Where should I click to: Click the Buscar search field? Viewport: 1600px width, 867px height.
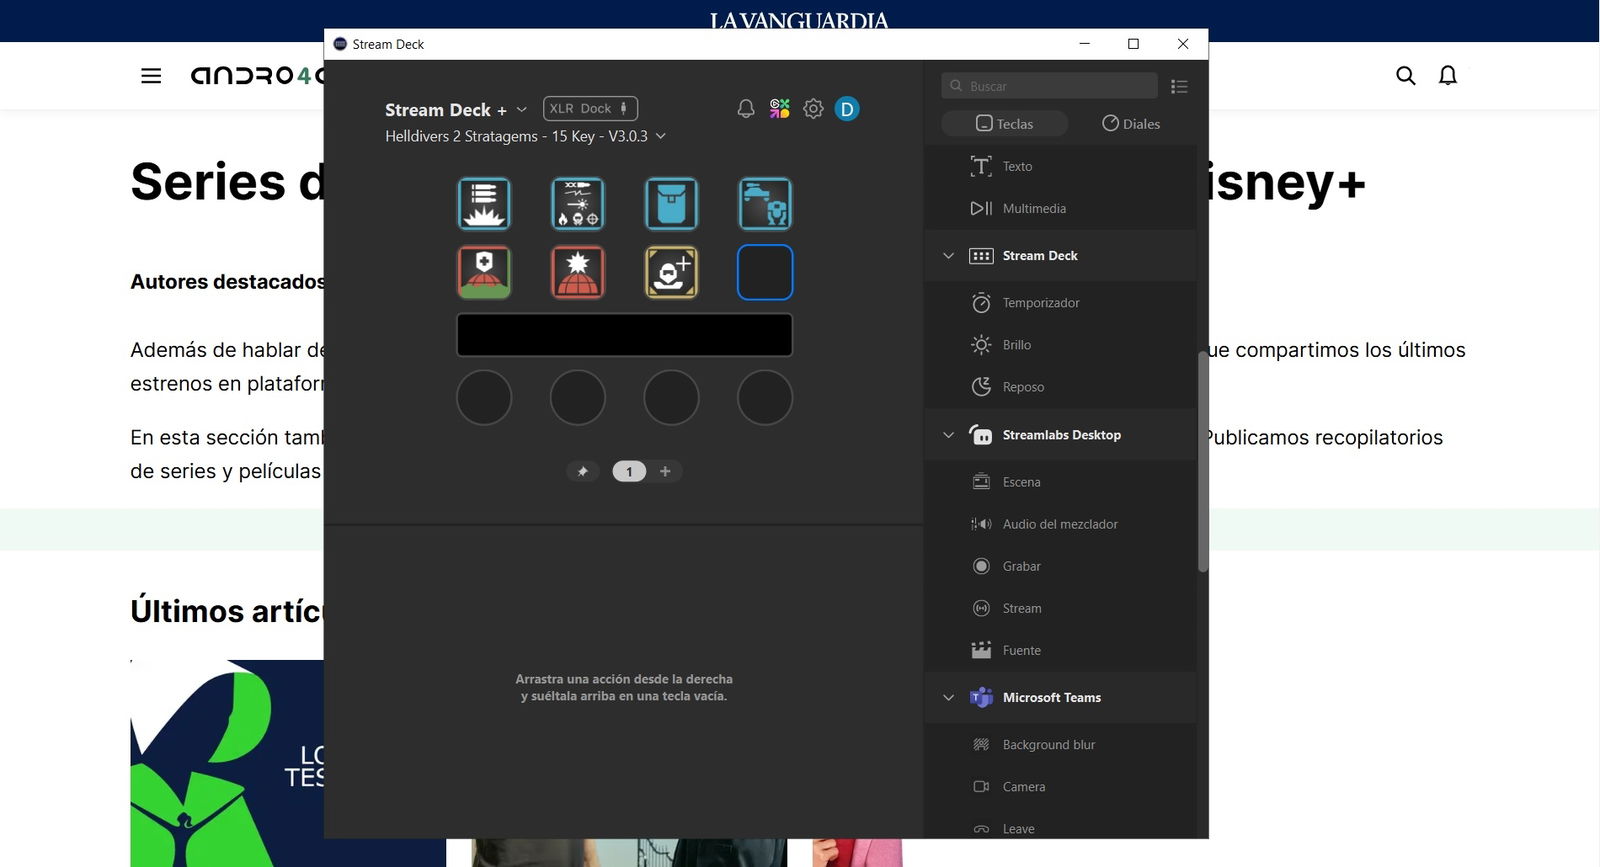(1050, 86)
